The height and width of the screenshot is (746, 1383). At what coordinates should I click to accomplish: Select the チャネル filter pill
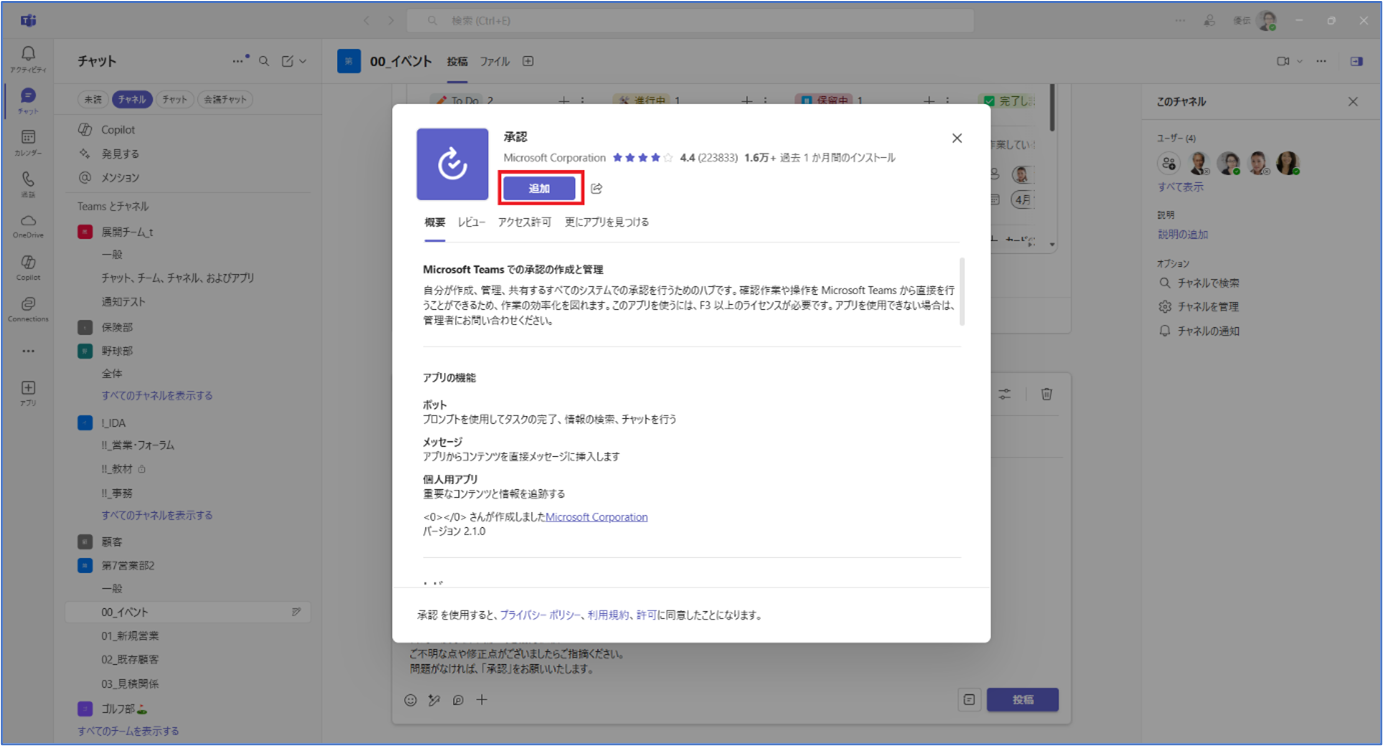point(132,99)
